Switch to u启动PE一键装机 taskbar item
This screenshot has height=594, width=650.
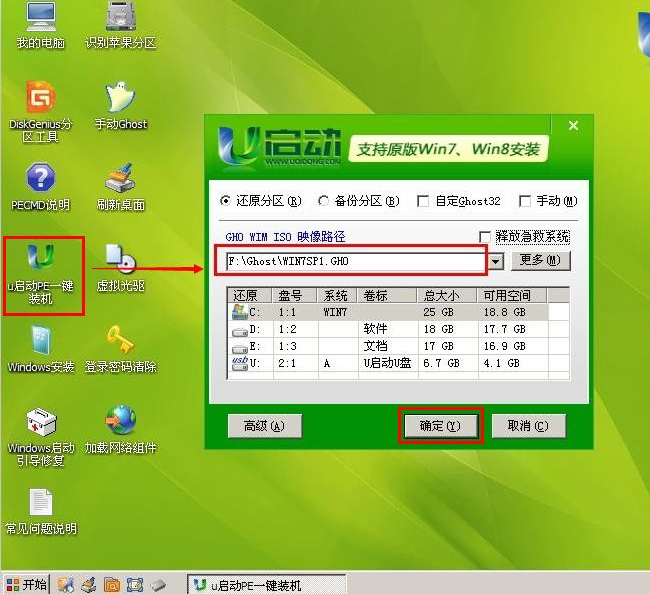266,585
